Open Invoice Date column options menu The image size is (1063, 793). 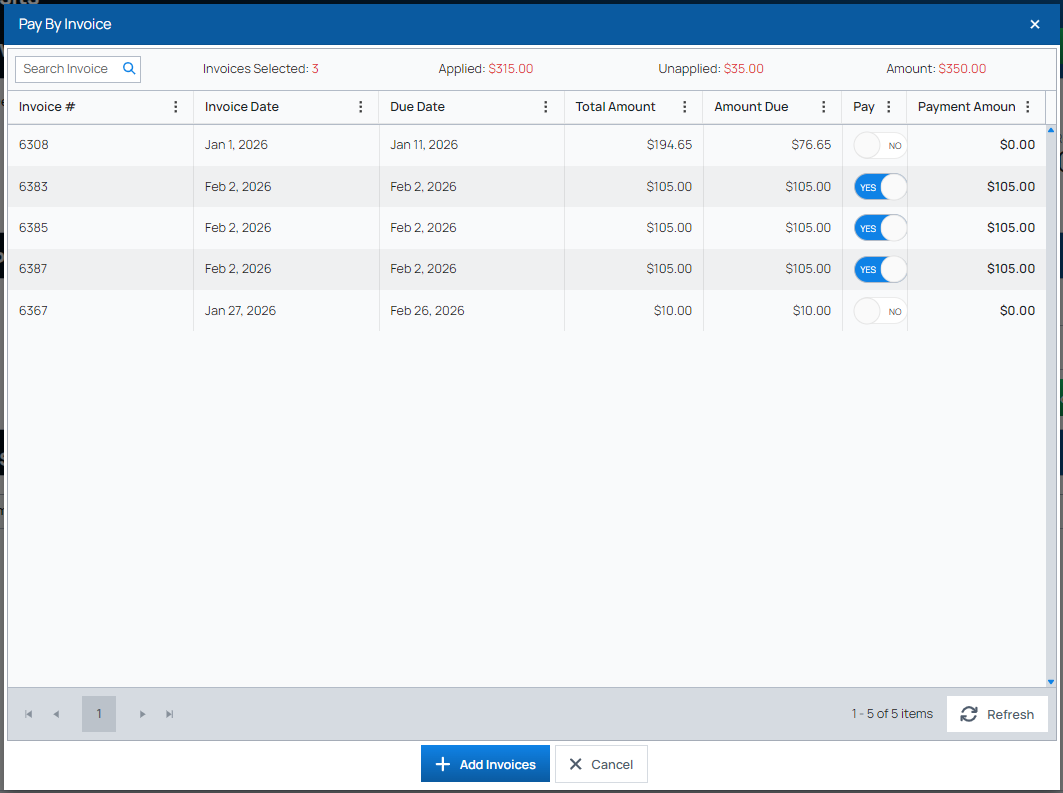(x=361, y=106)
